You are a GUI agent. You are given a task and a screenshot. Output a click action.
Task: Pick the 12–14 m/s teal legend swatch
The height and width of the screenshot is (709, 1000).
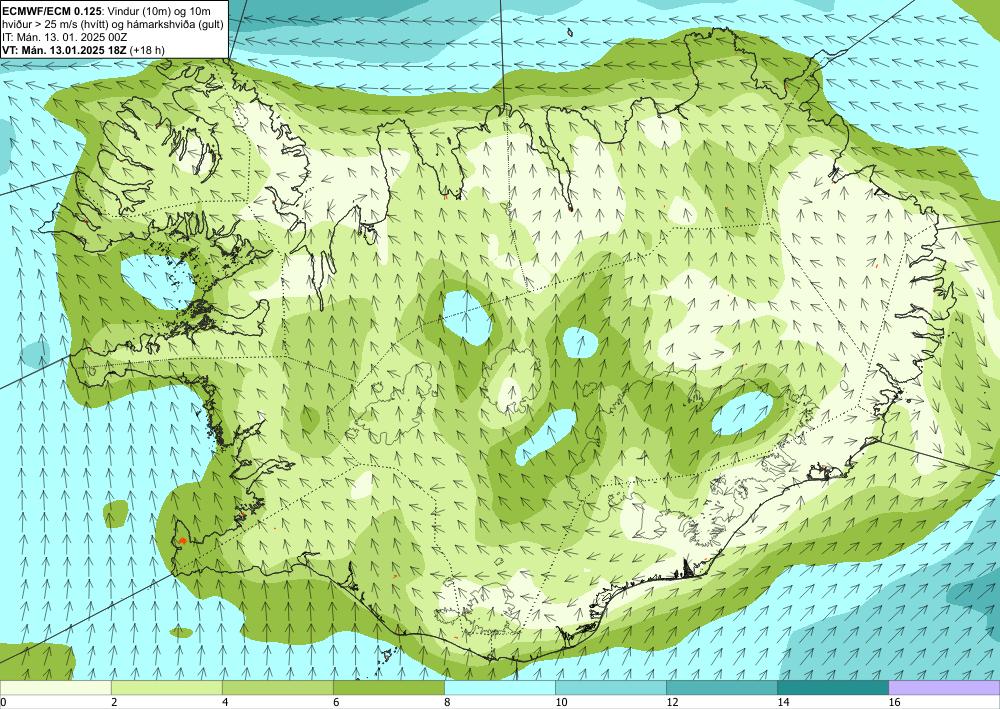pyautogui.click(x=721, y=687)
